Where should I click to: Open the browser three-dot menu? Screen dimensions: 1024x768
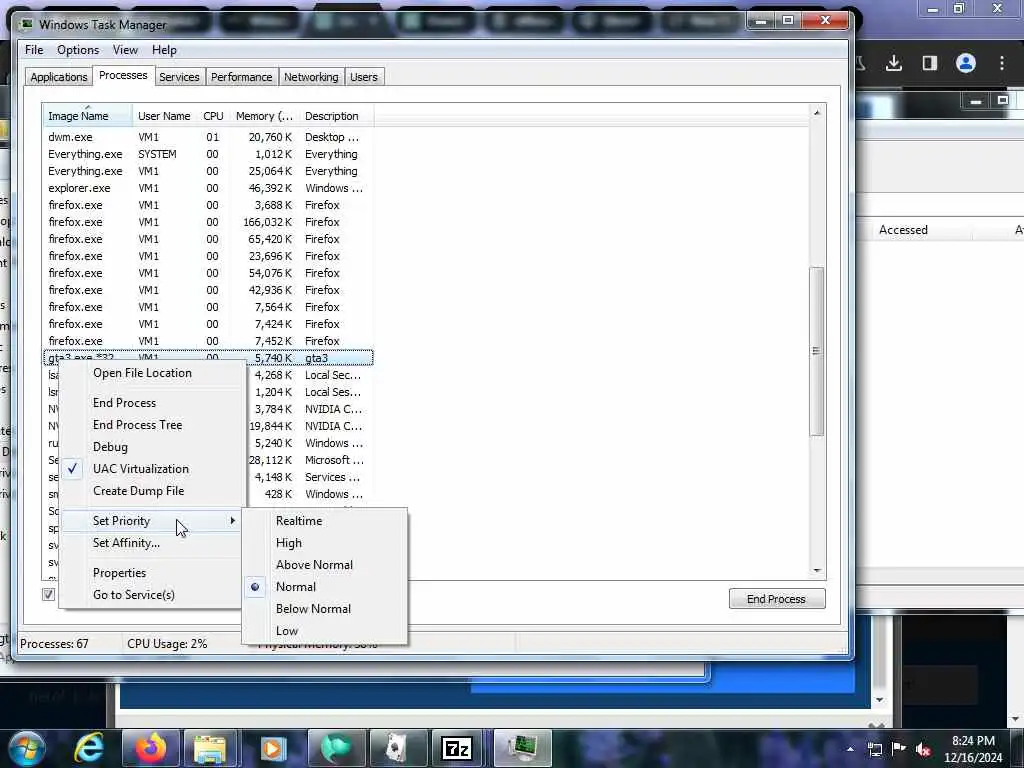coord(1002,63)
